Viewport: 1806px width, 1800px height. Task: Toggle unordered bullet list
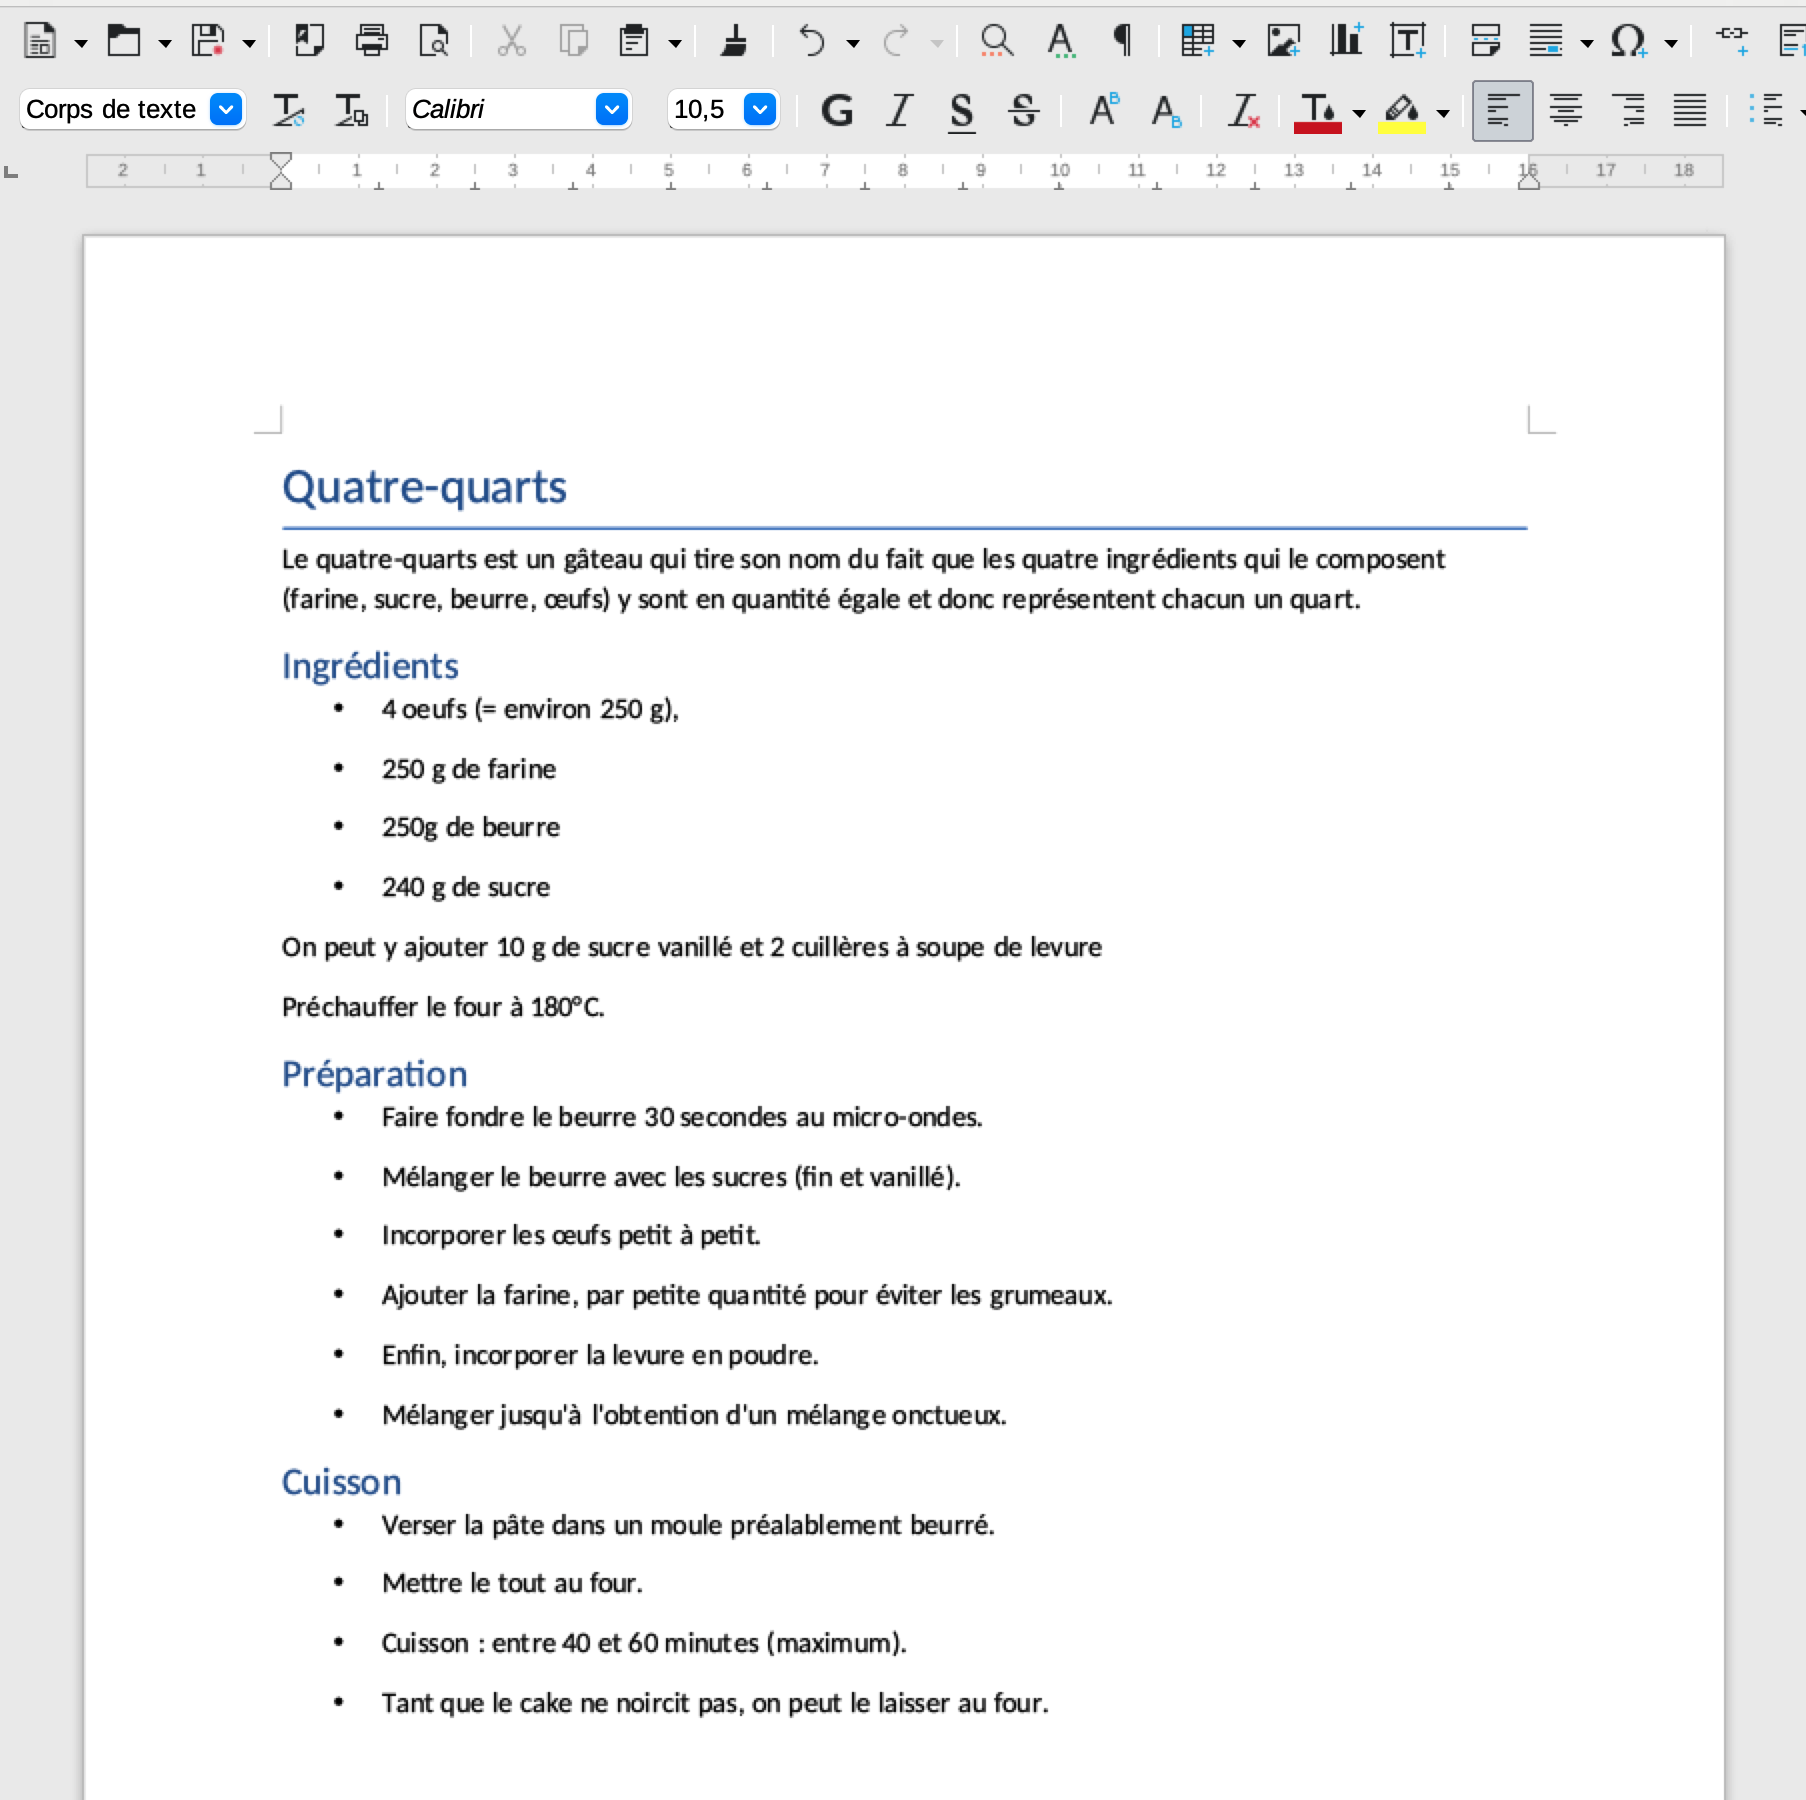click(1767, 110)
